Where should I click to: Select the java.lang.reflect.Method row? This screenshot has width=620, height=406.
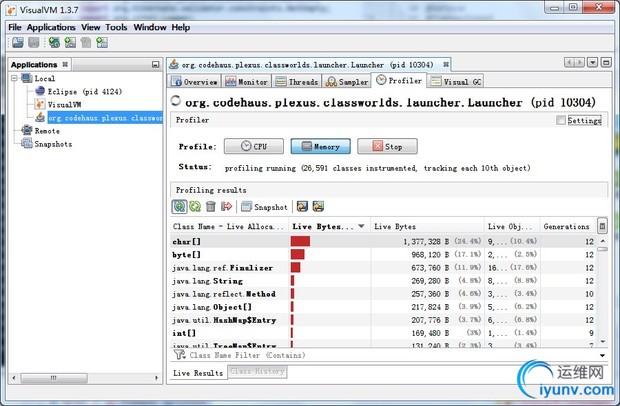(383, 294)
